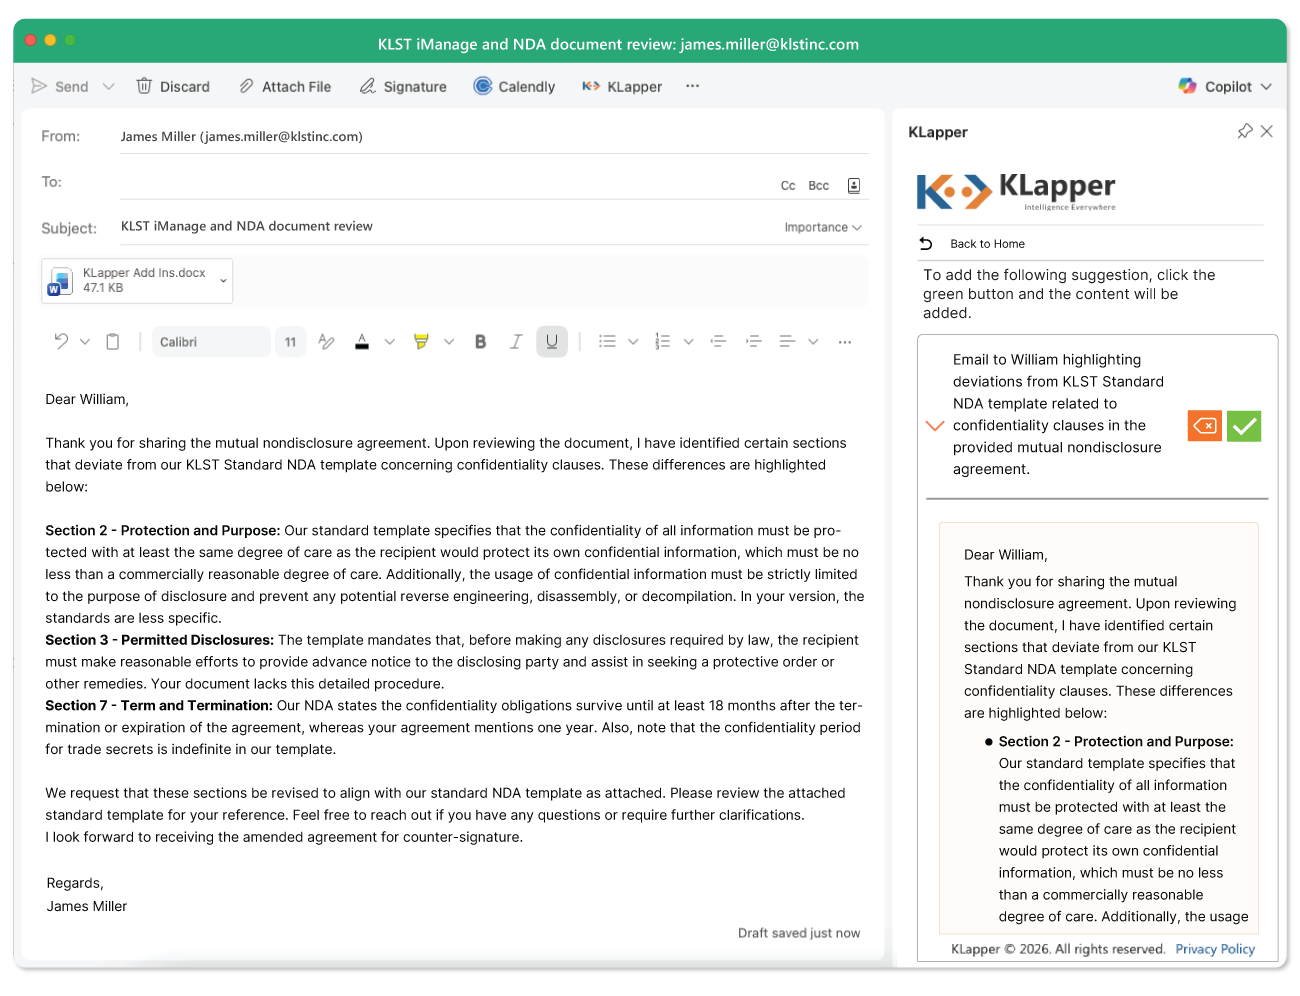Toggle bold formatting
Screen dimensions: 1300x996
click(480, 341)
